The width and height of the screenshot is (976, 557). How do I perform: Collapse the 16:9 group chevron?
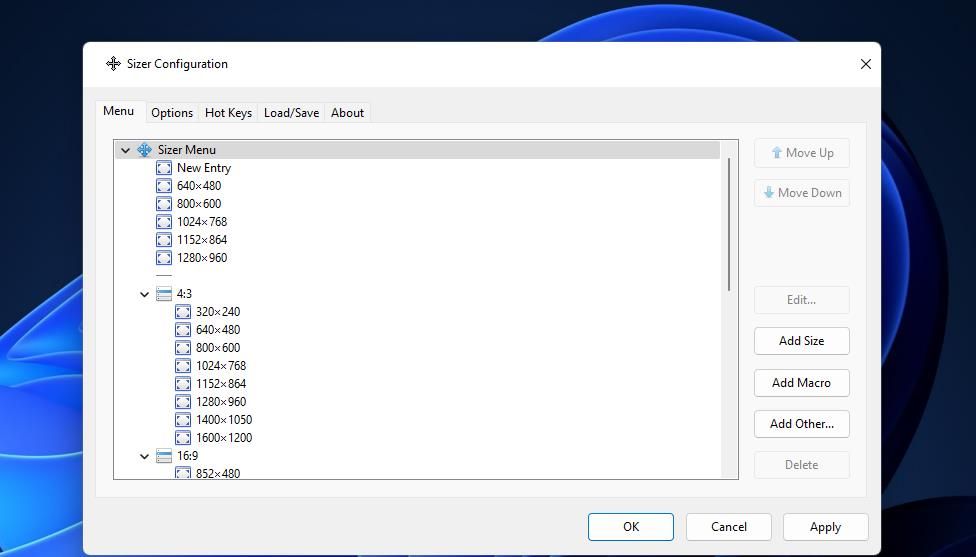(x=144, y=457)
